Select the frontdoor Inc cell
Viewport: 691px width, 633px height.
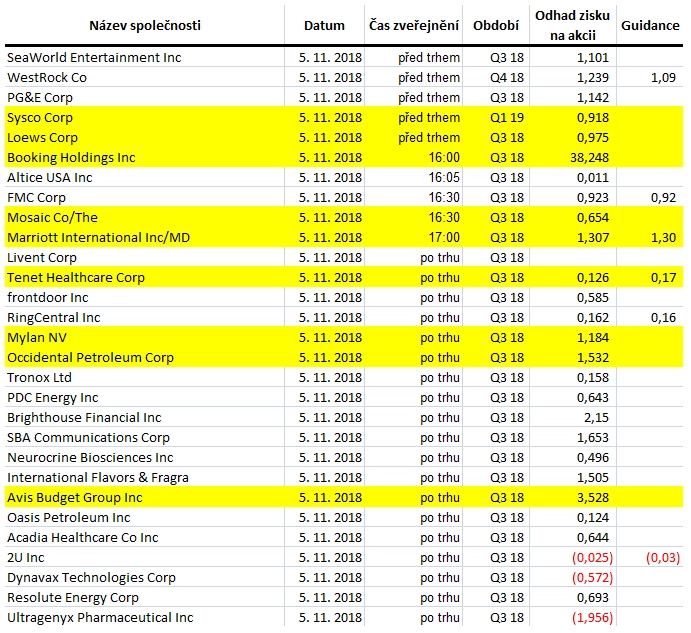point(145,298)
